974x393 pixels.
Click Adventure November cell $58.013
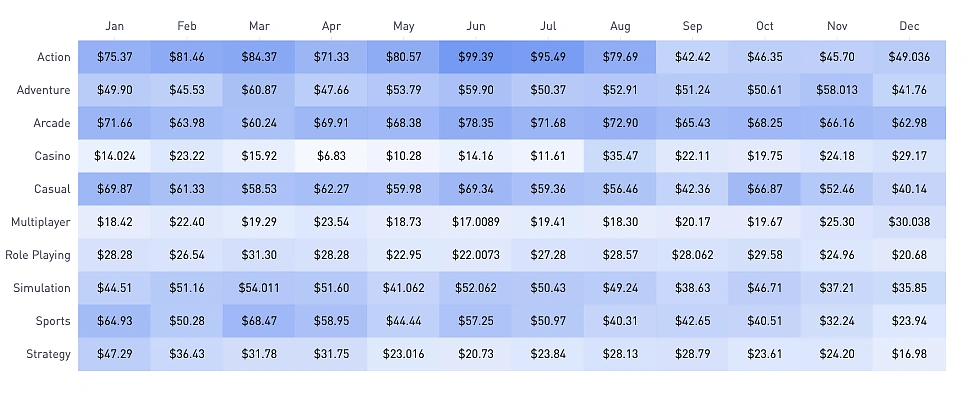coord(837,90)
